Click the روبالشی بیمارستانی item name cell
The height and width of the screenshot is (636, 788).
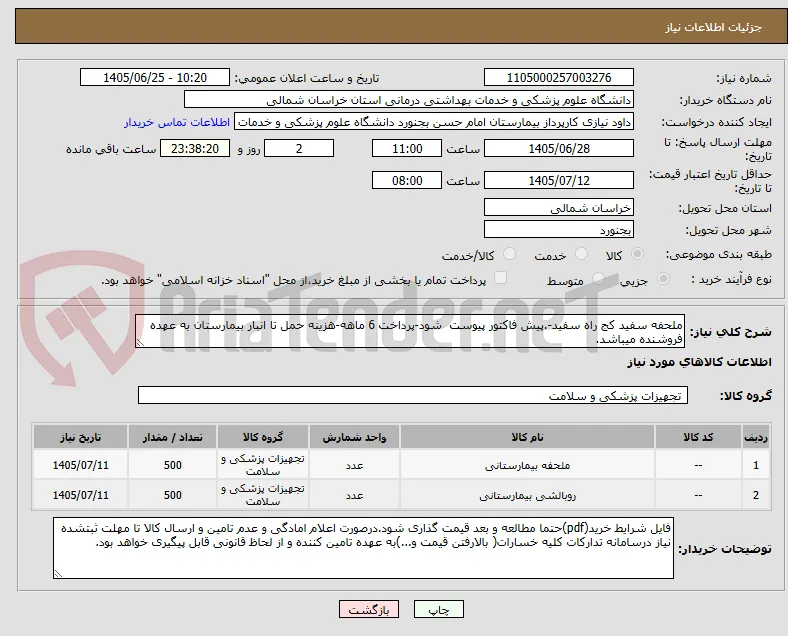coord(527,495)
